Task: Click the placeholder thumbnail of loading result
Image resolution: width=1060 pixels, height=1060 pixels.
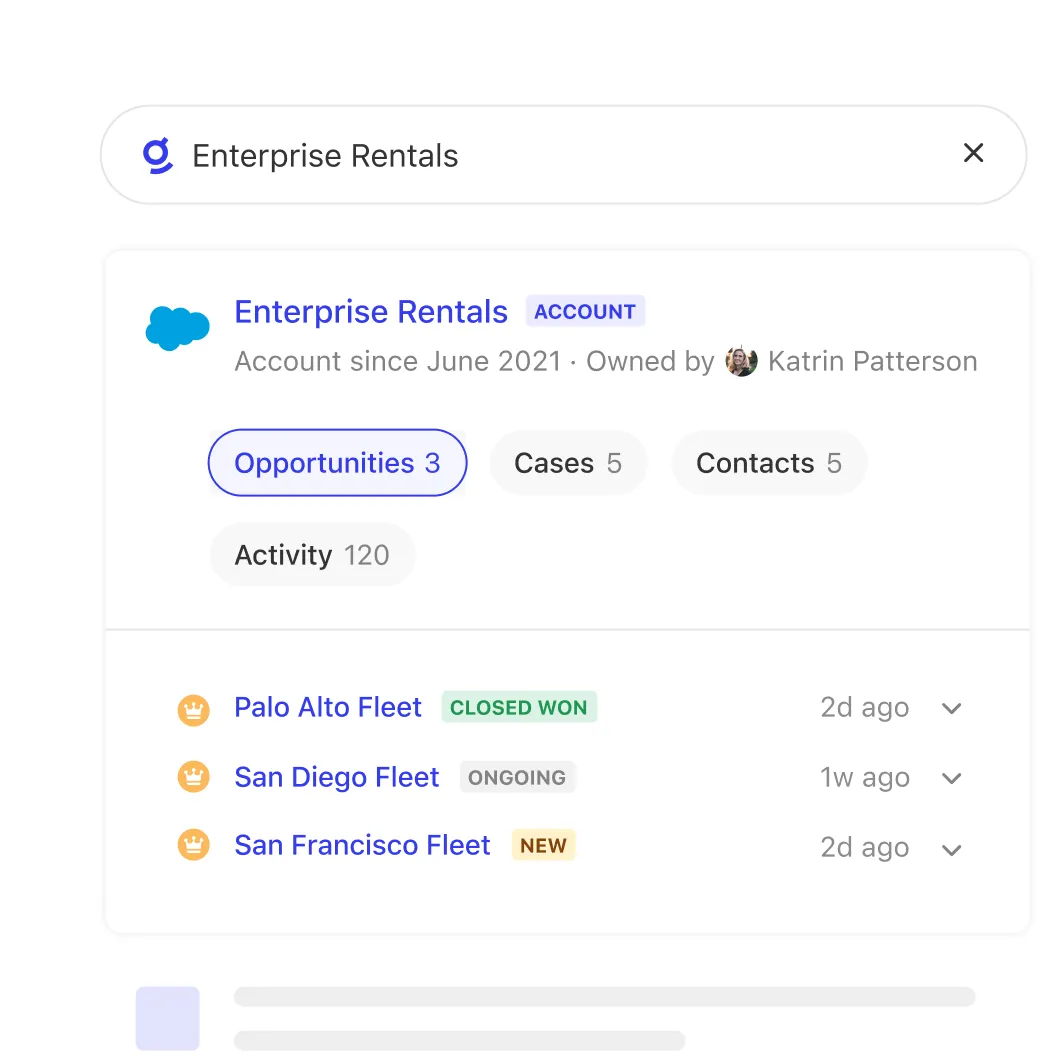Action: click(168, 1018)
